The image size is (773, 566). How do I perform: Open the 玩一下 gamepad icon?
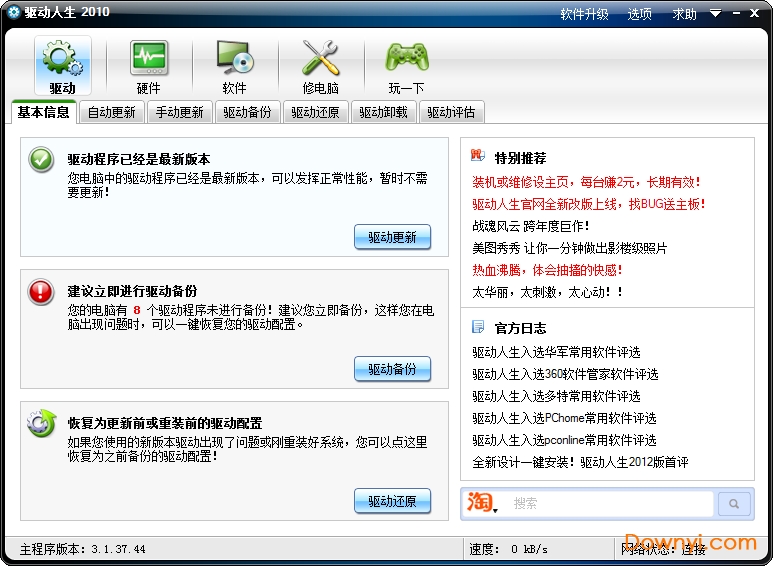coord(406,60)
